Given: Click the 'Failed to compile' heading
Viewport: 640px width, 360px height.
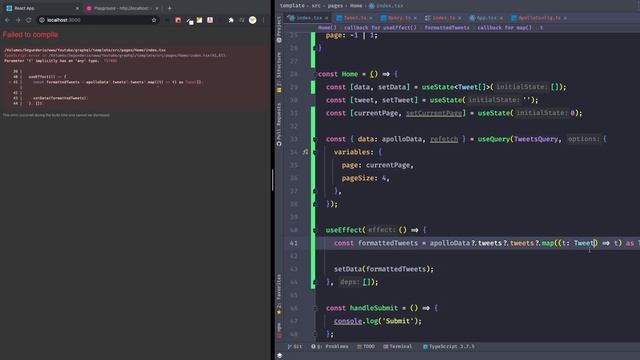Looking at the screenshot, I should (x=31, y=35).
